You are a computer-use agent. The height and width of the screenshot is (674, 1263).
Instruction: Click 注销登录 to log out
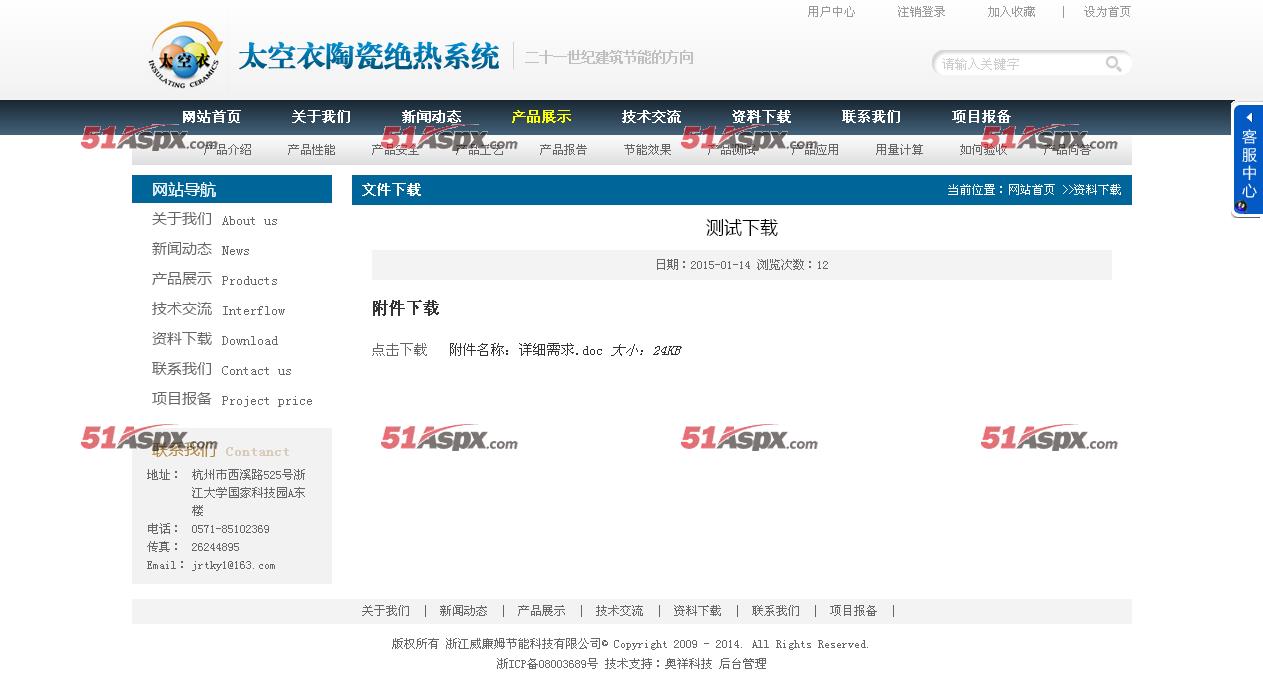pyautogui.click(x=921, y=12)
